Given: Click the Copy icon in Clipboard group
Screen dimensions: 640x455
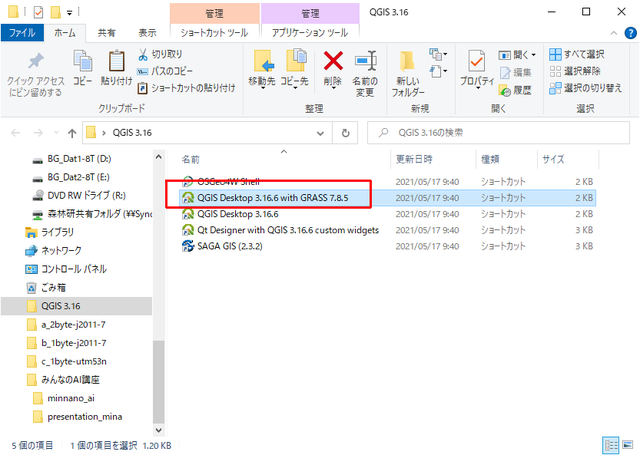Looking at the screenshot, I should 83,68.
